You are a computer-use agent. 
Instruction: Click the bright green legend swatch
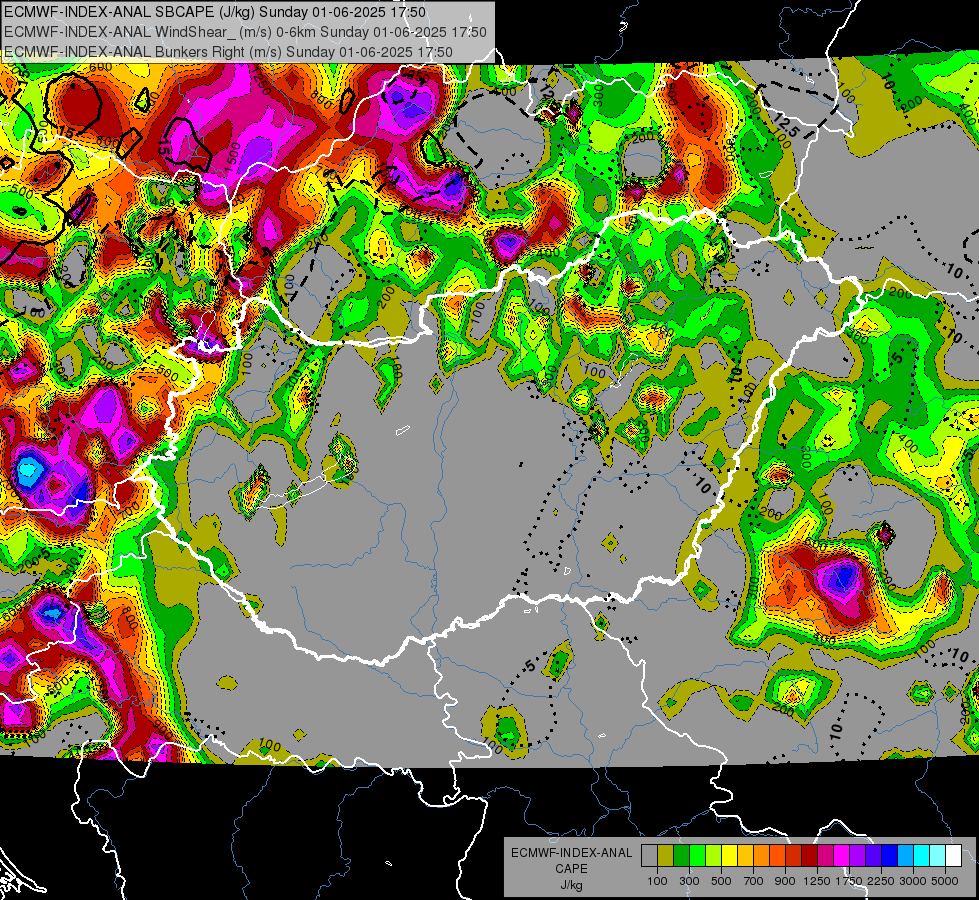697,855
